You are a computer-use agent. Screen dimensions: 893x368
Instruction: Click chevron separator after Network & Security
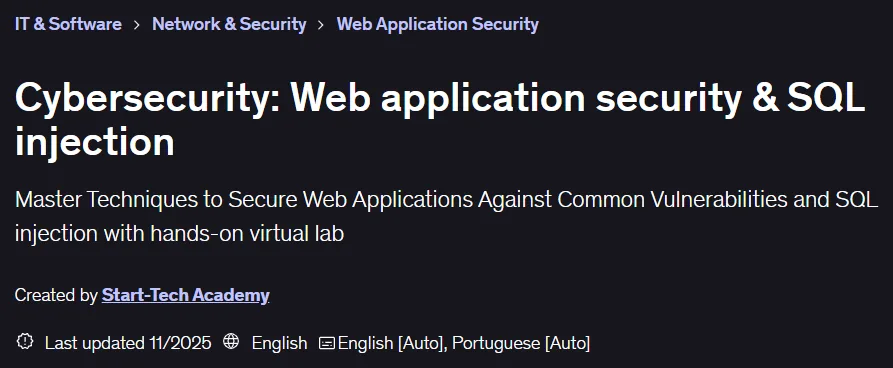pos(321,25)
